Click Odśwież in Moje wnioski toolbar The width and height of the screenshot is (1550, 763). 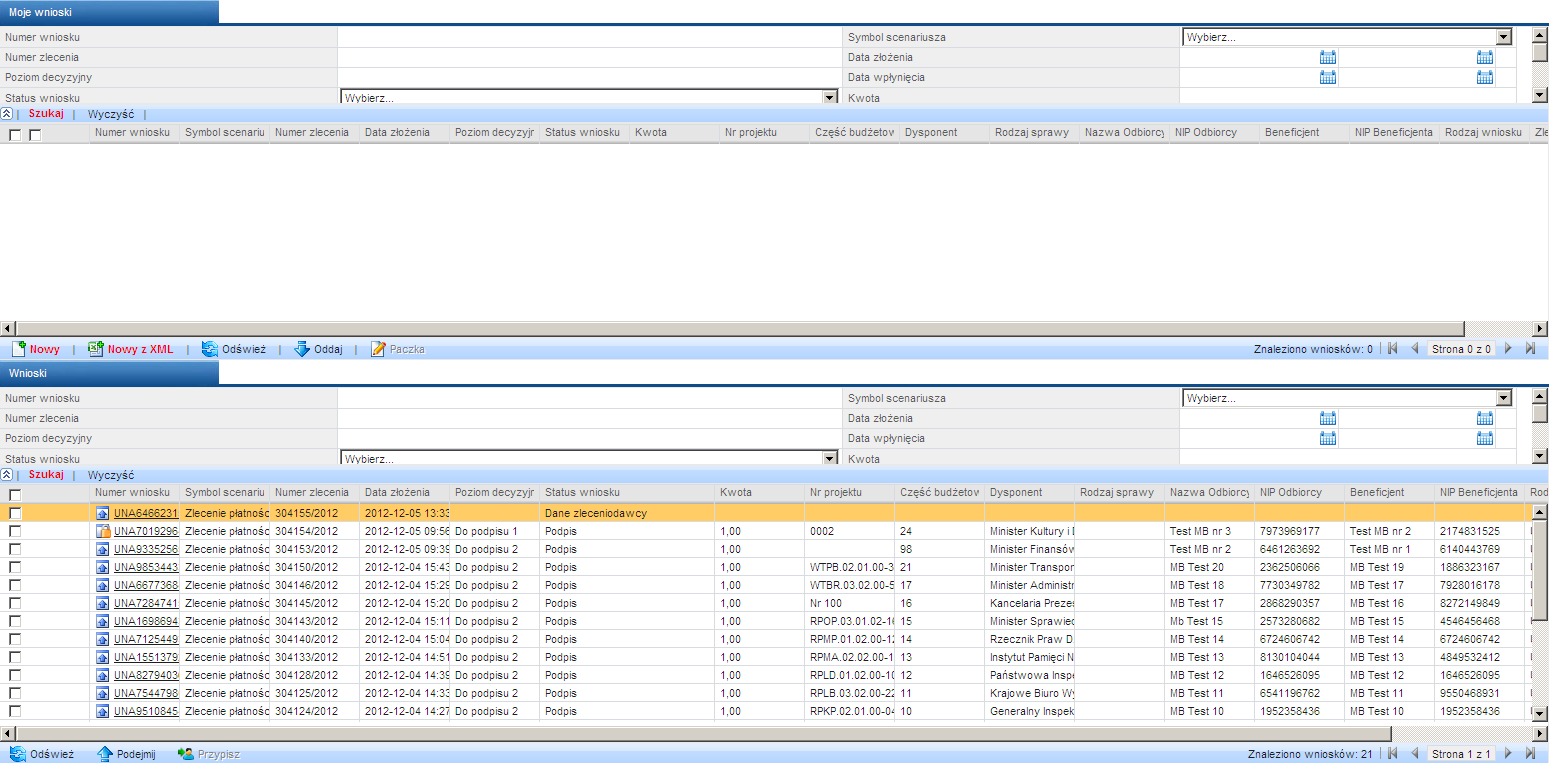(234, 349)
